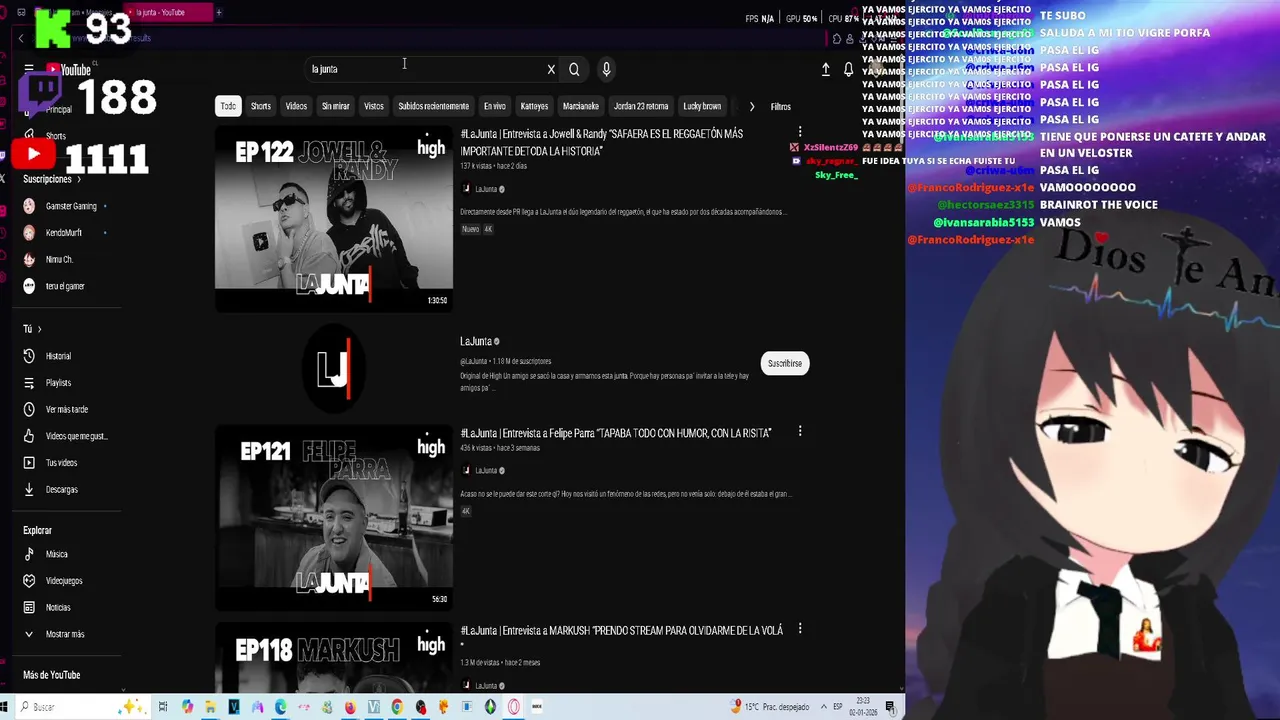Open Opera GX on the taskbar
This screenshot has height=720, width=1280.
(x=514, y=707)
